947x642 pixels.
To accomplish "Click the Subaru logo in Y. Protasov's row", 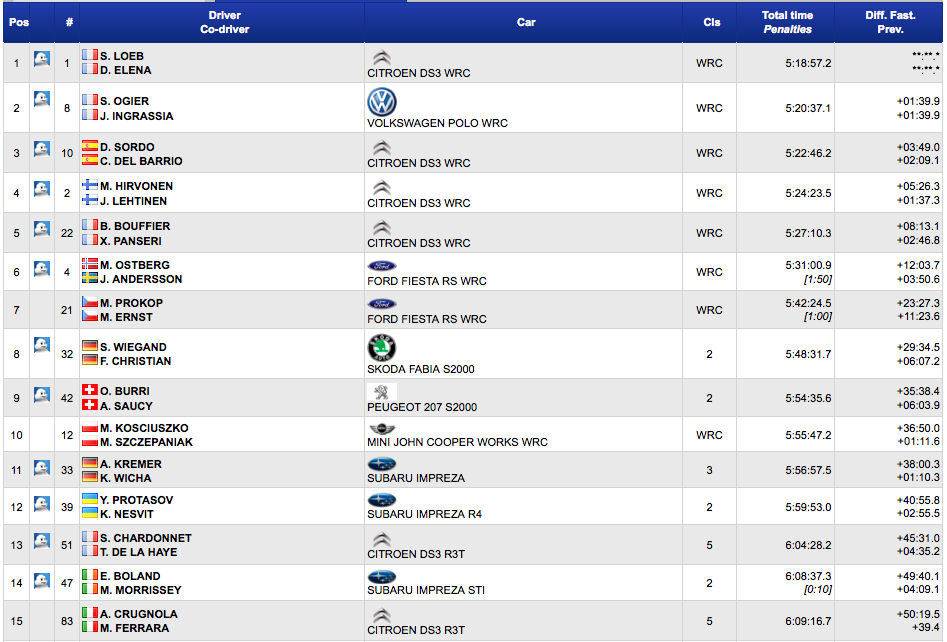I will (x=382, y=501).
